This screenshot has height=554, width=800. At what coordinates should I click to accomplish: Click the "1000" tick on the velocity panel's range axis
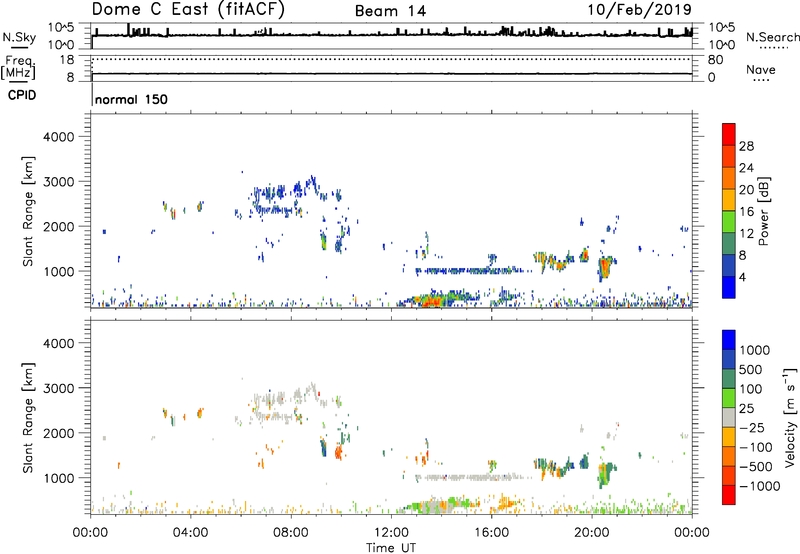[x=58, y=478]
